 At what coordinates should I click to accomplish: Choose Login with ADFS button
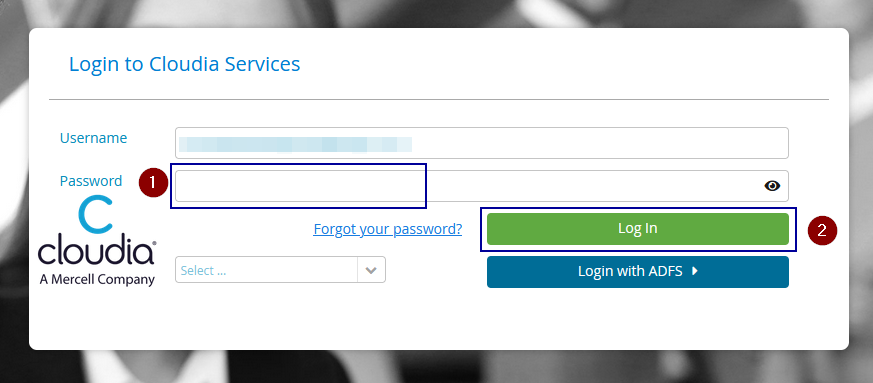pyautogui.click(x=637, y=272)
